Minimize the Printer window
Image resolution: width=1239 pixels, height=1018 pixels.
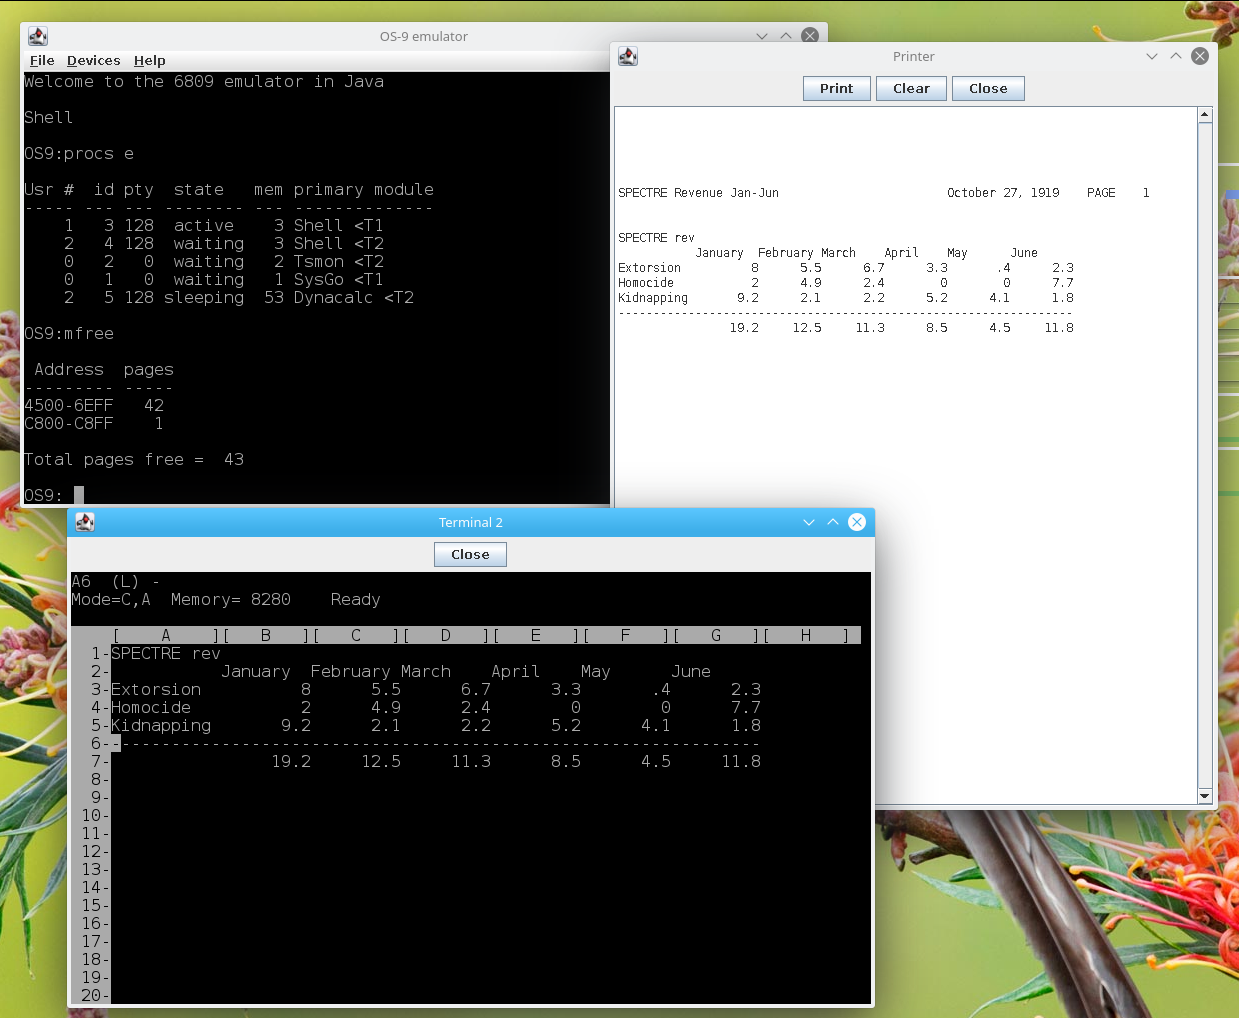click(x=1152, y=56)
